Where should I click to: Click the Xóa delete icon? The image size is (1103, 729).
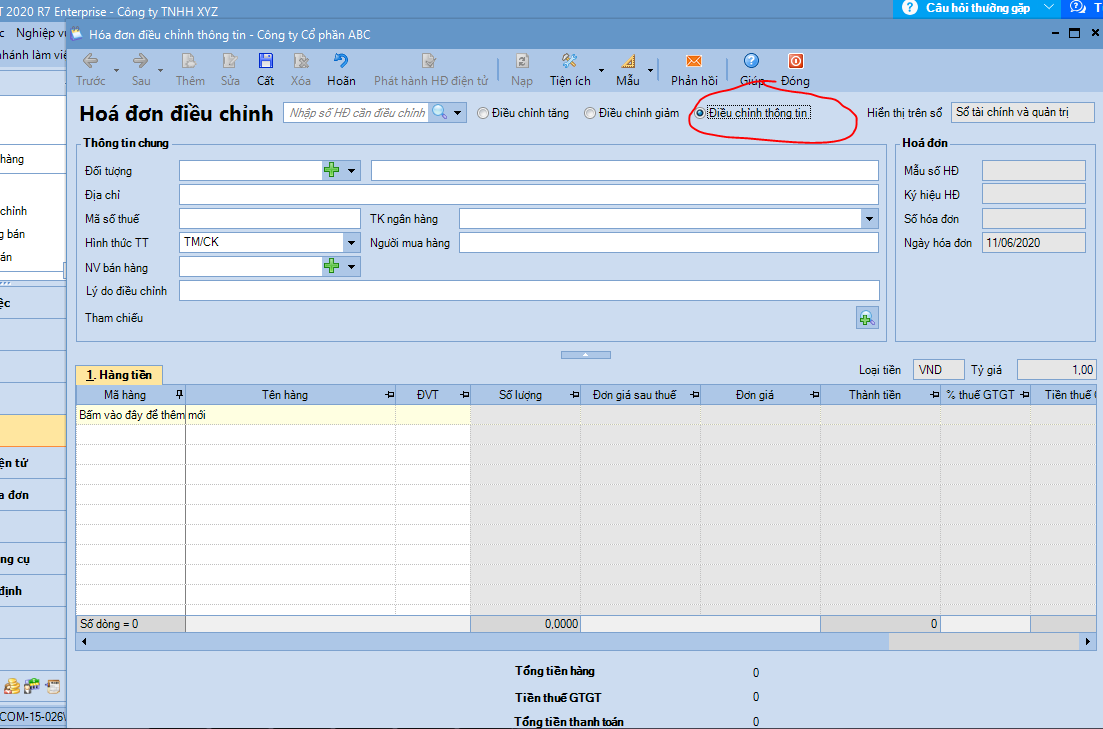(x=301, y=61)
